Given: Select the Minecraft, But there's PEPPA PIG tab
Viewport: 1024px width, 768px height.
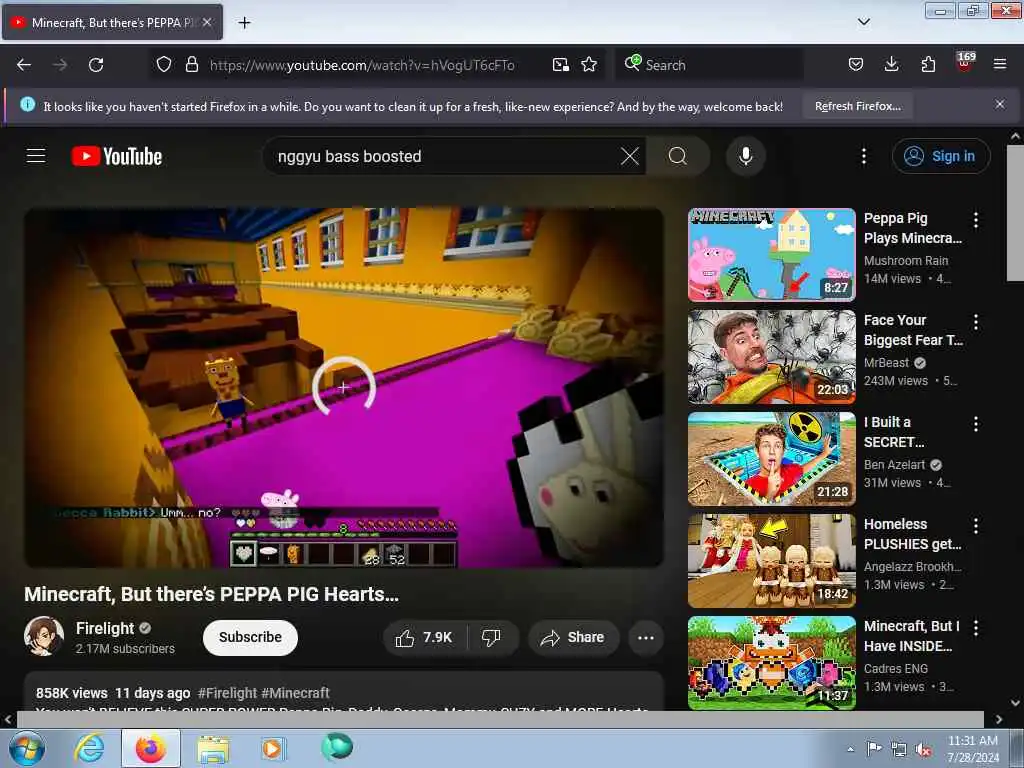Looking at the screenshot, I should tap(112, 22).
